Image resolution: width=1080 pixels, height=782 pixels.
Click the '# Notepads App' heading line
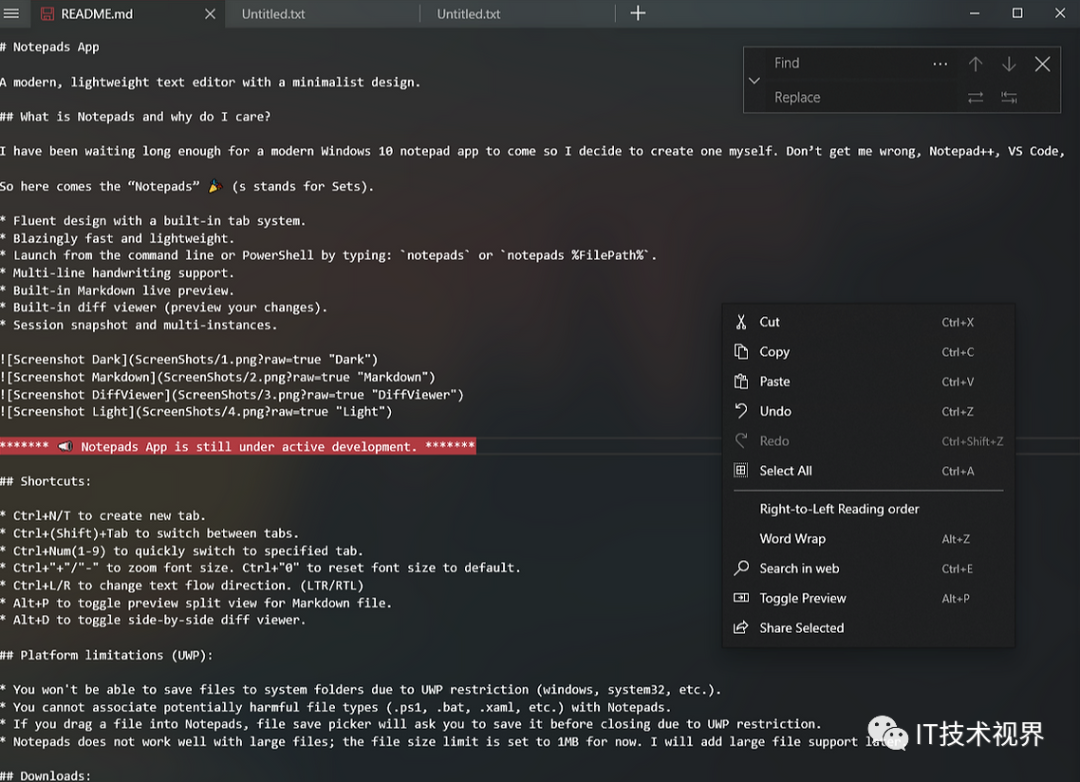[50, 47]
